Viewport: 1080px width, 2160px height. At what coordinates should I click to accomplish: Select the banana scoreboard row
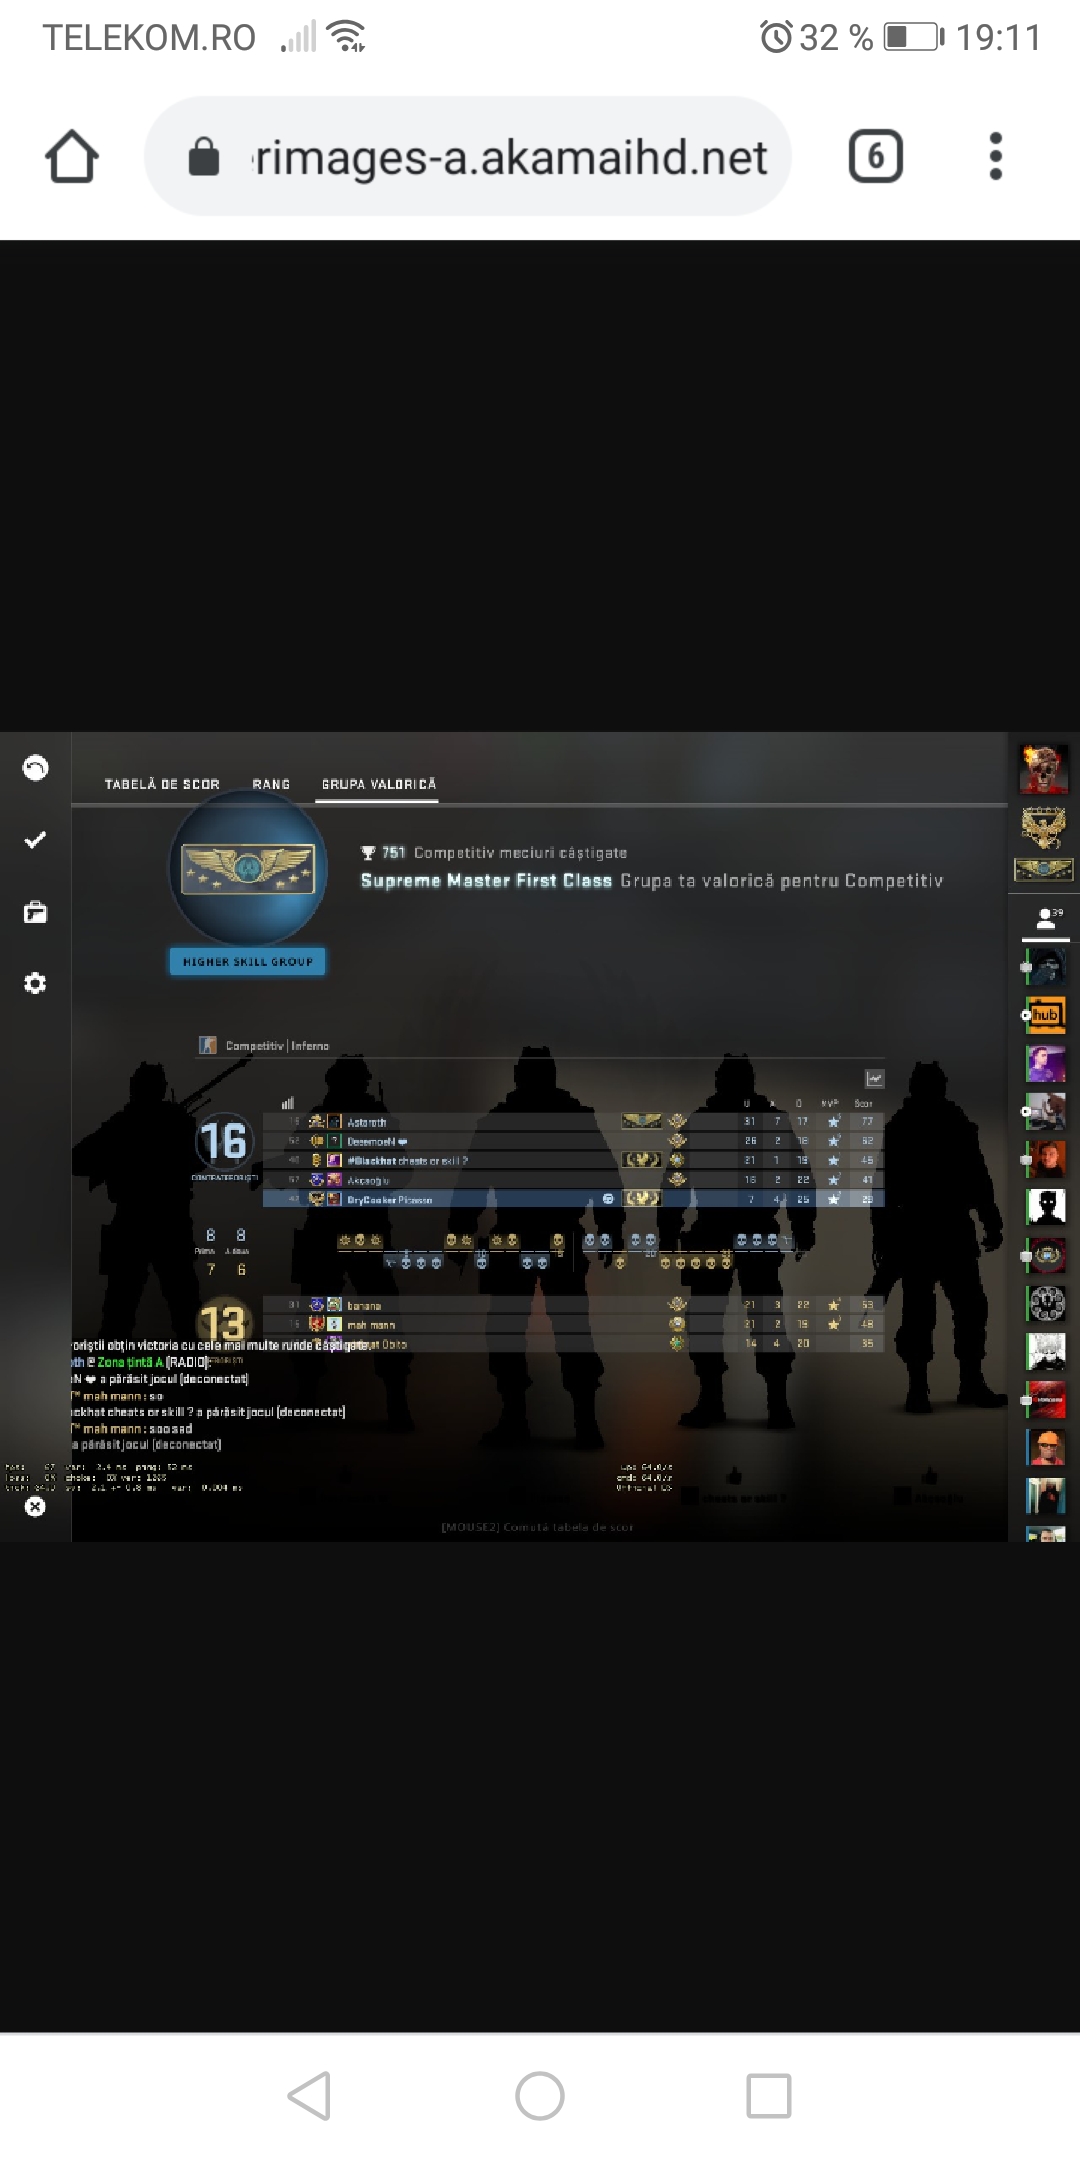pyautogui.click(x=573, y=1305)
